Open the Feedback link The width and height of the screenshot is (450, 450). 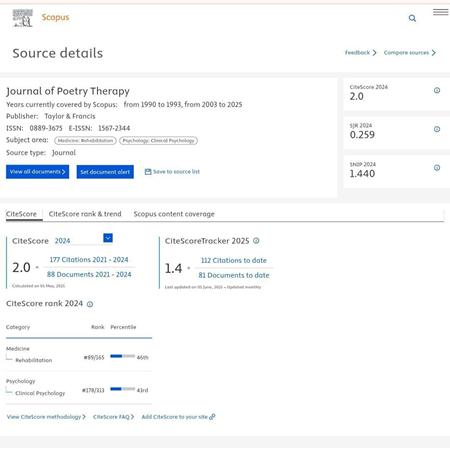point(361,53)
